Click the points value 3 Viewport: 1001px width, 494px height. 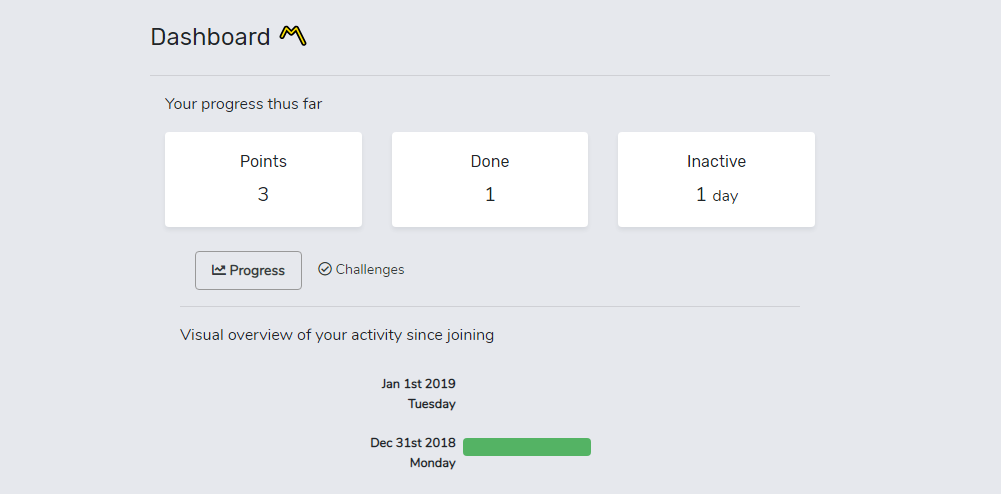pyautogui.click(x=263, y=195)
